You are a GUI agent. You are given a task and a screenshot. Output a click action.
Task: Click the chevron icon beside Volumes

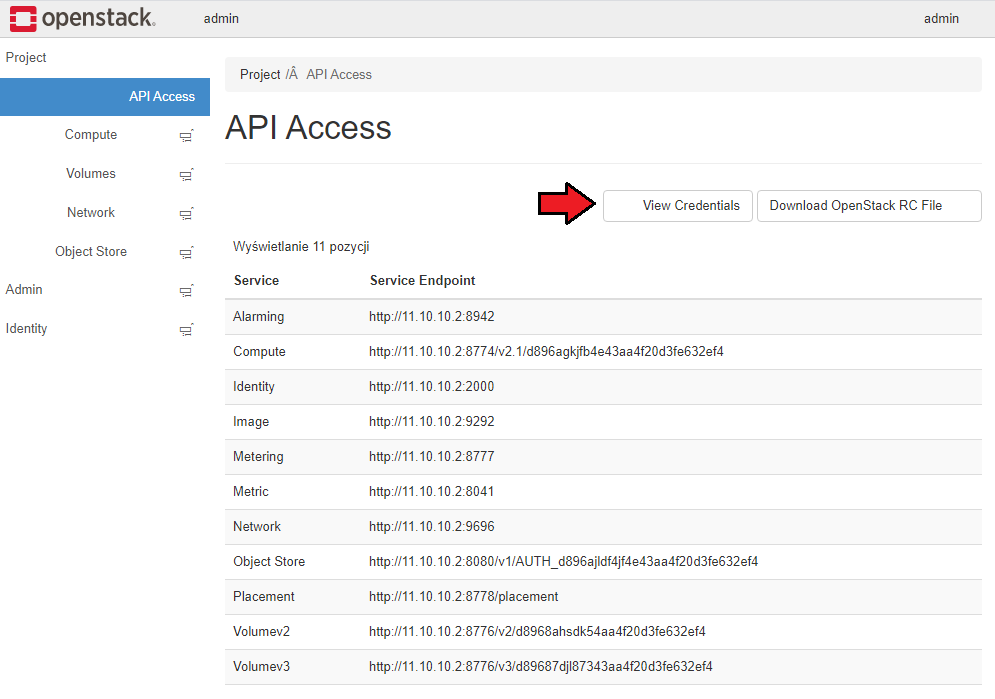click(187, 175)
